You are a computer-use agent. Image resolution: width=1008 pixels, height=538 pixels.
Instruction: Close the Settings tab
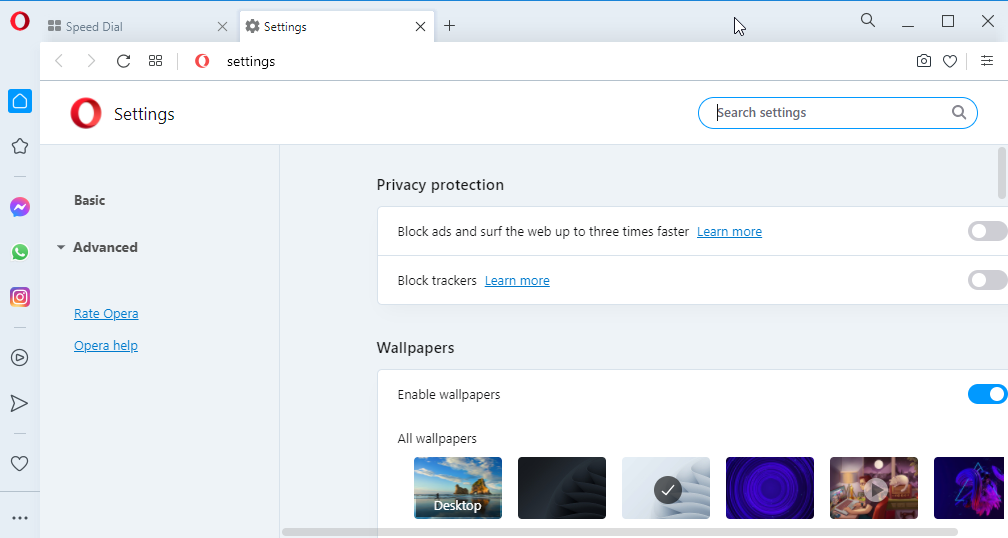(420, 26)
